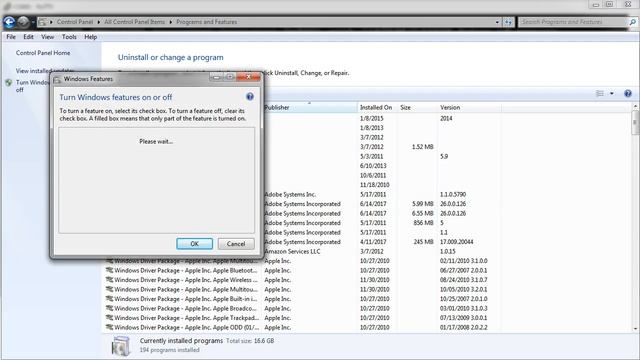Open the Edit menu

(28, 37)
